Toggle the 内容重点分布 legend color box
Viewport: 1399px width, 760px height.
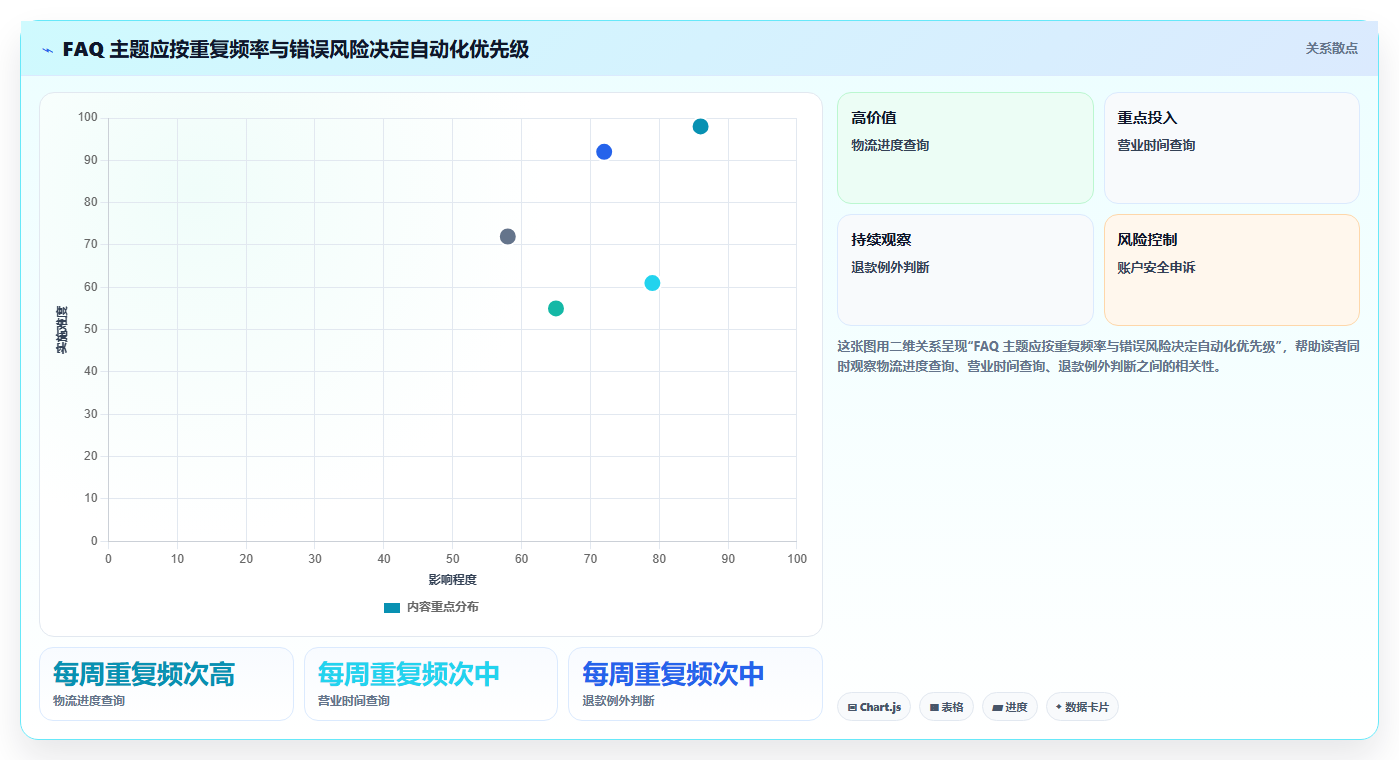392,607
